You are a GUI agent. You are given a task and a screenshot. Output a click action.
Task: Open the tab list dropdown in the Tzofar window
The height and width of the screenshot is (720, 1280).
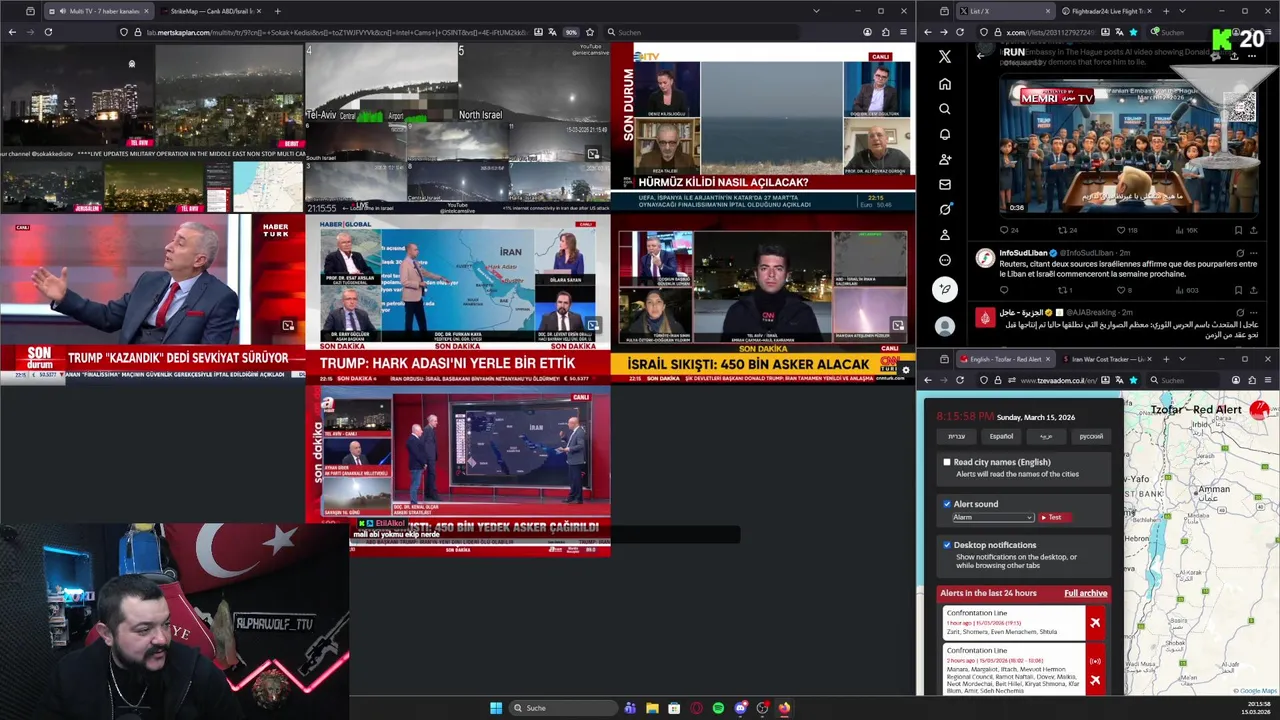point(1182,359)
